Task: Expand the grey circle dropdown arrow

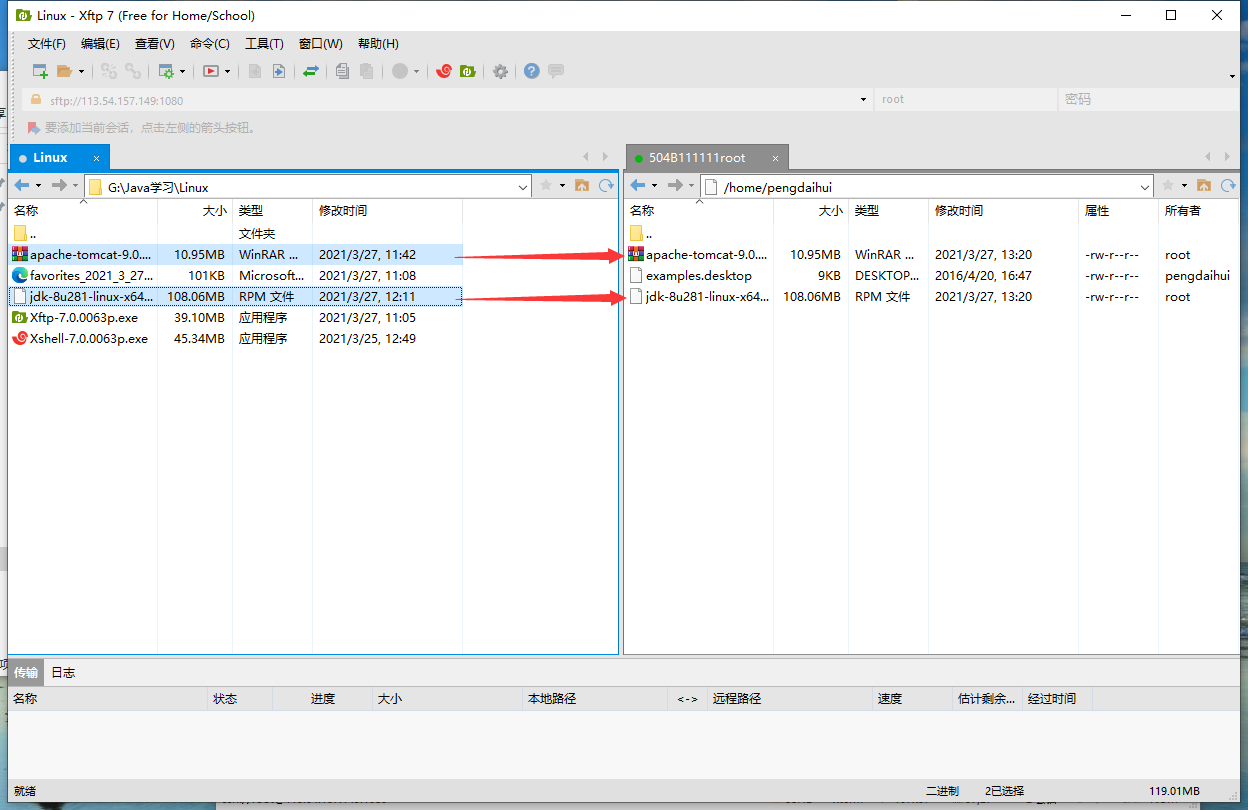Action: point(416,72)
